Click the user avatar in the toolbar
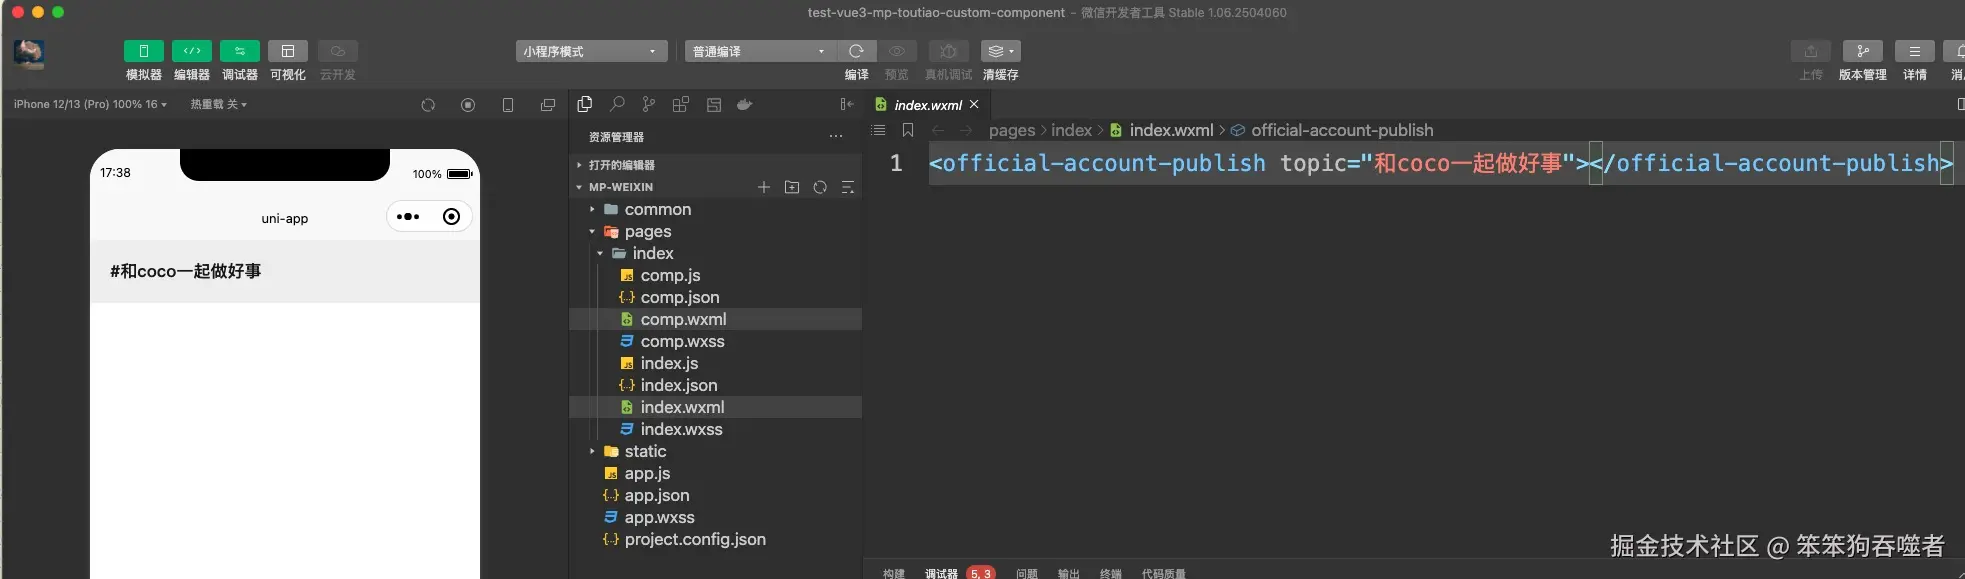Image resolution: width=1965 pixels, height=579 pixels. coord(29,54)
